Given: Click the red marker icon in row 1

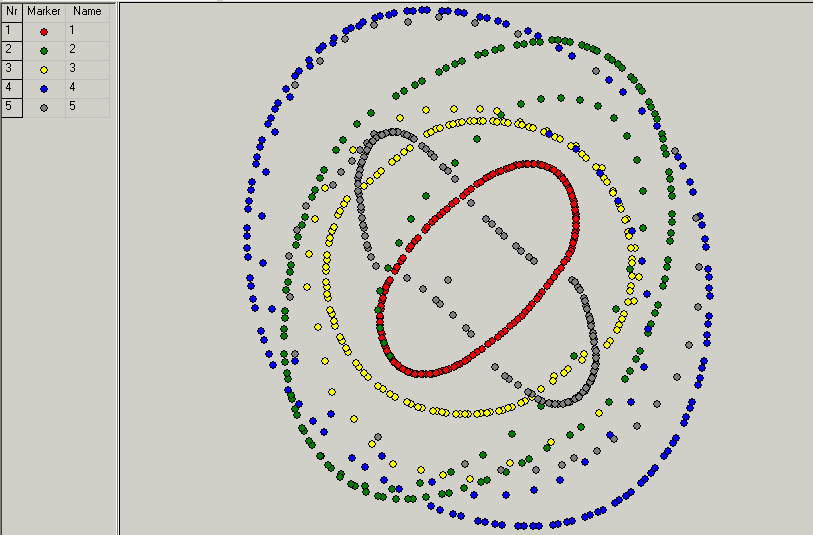Looking at the screenshot, I should pyautogui.click(x=44, y=31).
